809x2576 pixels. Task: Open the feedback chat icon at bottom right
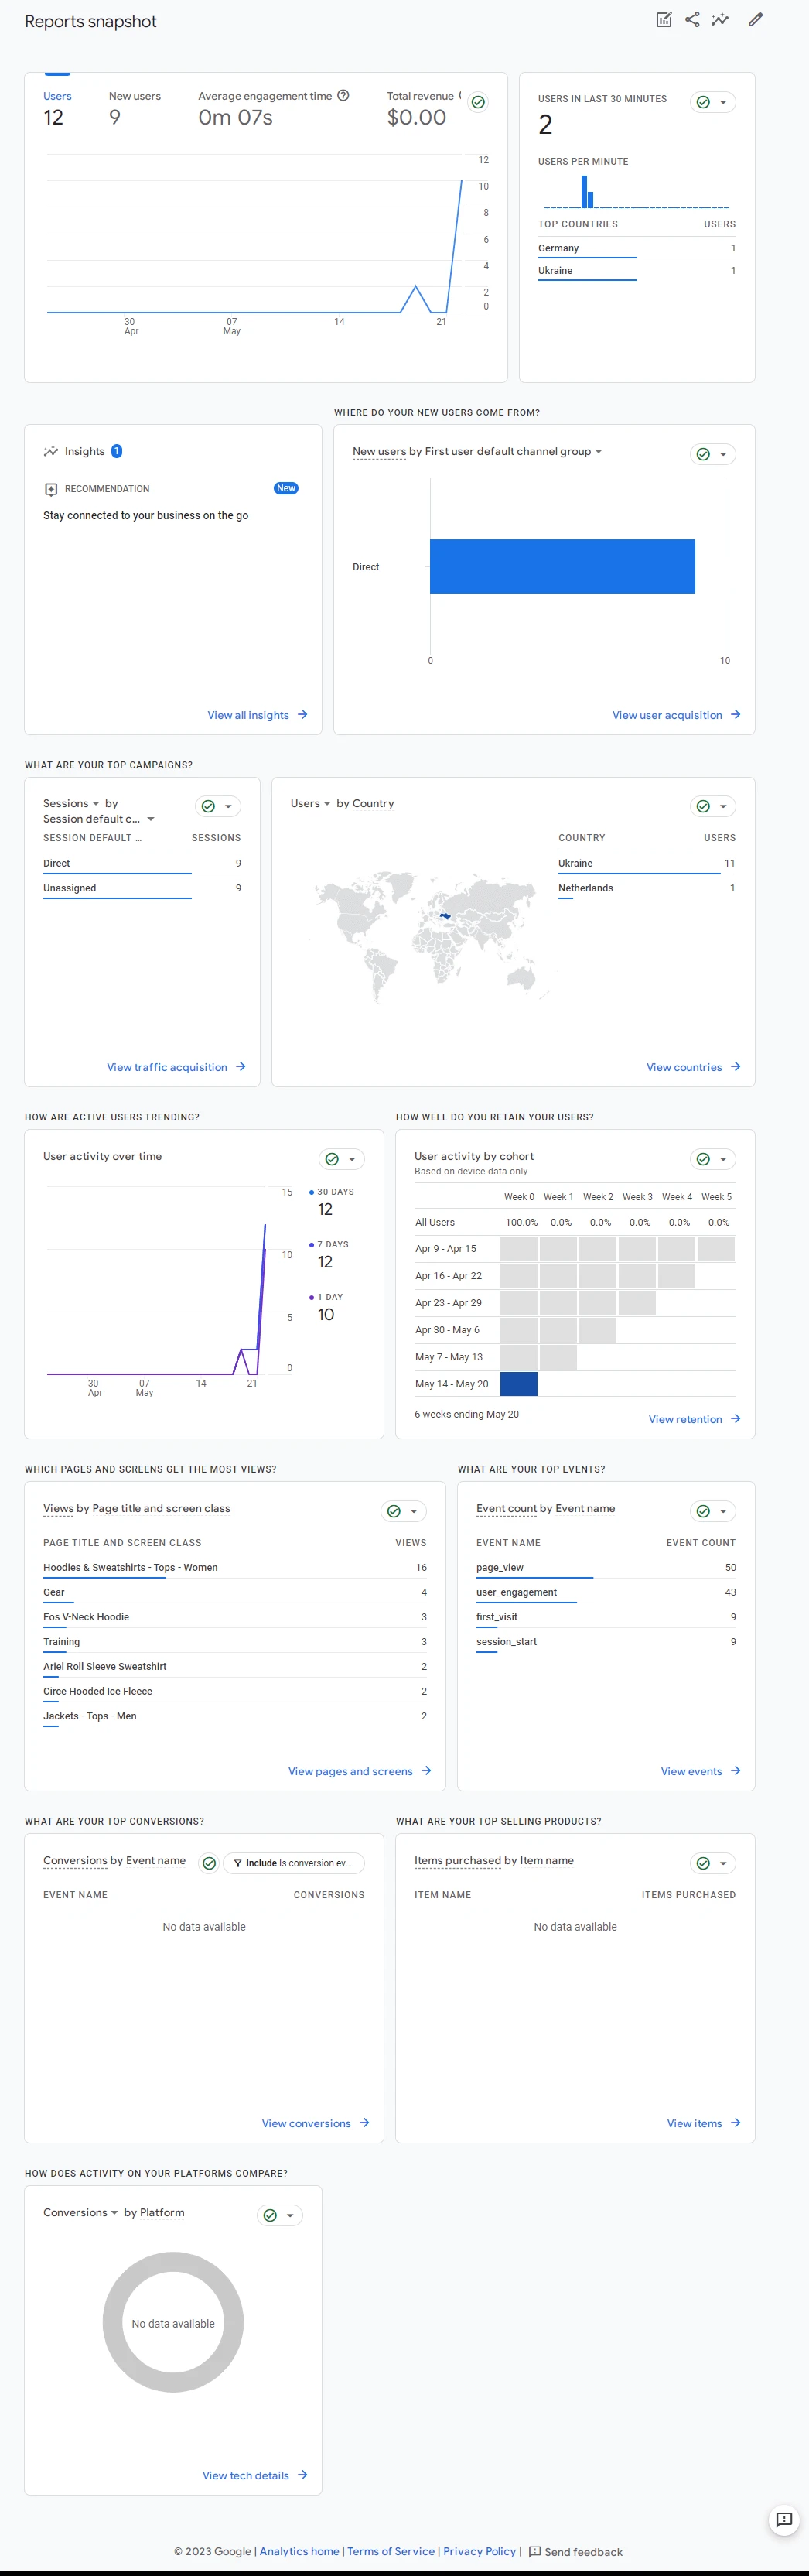(x=784, y=2519)
